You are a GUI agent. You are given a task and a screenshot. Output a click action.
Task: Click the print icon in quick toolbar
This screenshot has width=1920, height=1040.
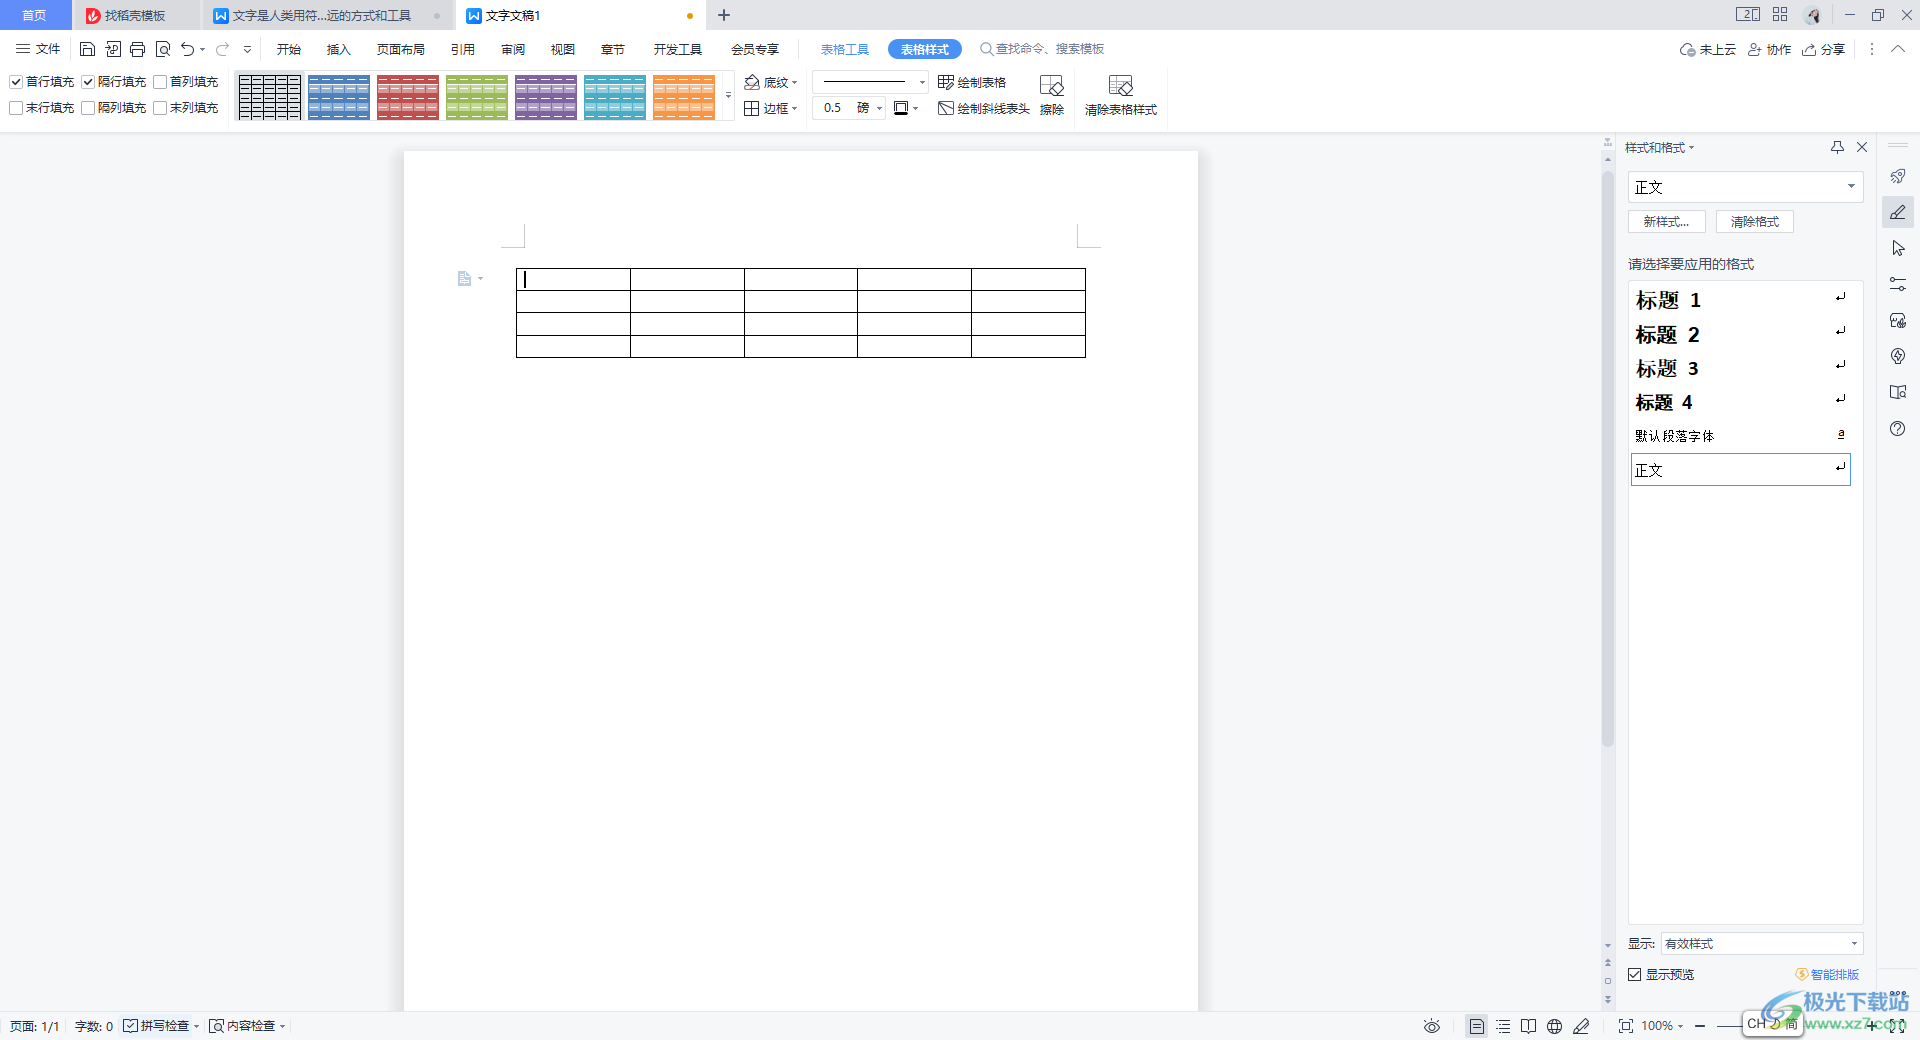[138, 49]
